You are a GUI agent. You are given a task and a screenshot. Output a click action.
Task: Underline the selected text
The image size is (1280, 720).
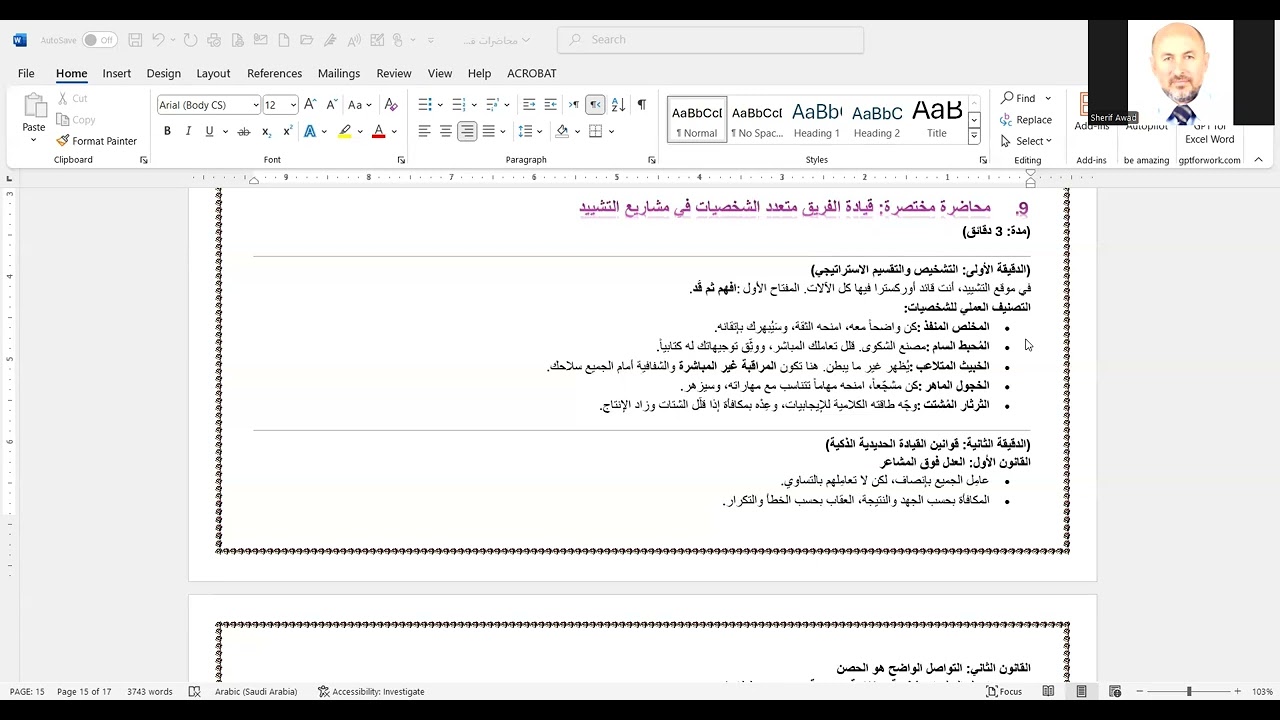209,131
